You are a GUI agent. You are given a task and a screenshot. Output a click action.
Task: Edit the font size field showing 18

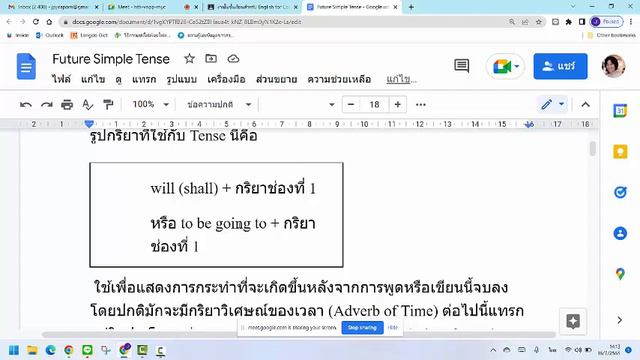click(x=374, y=104)
